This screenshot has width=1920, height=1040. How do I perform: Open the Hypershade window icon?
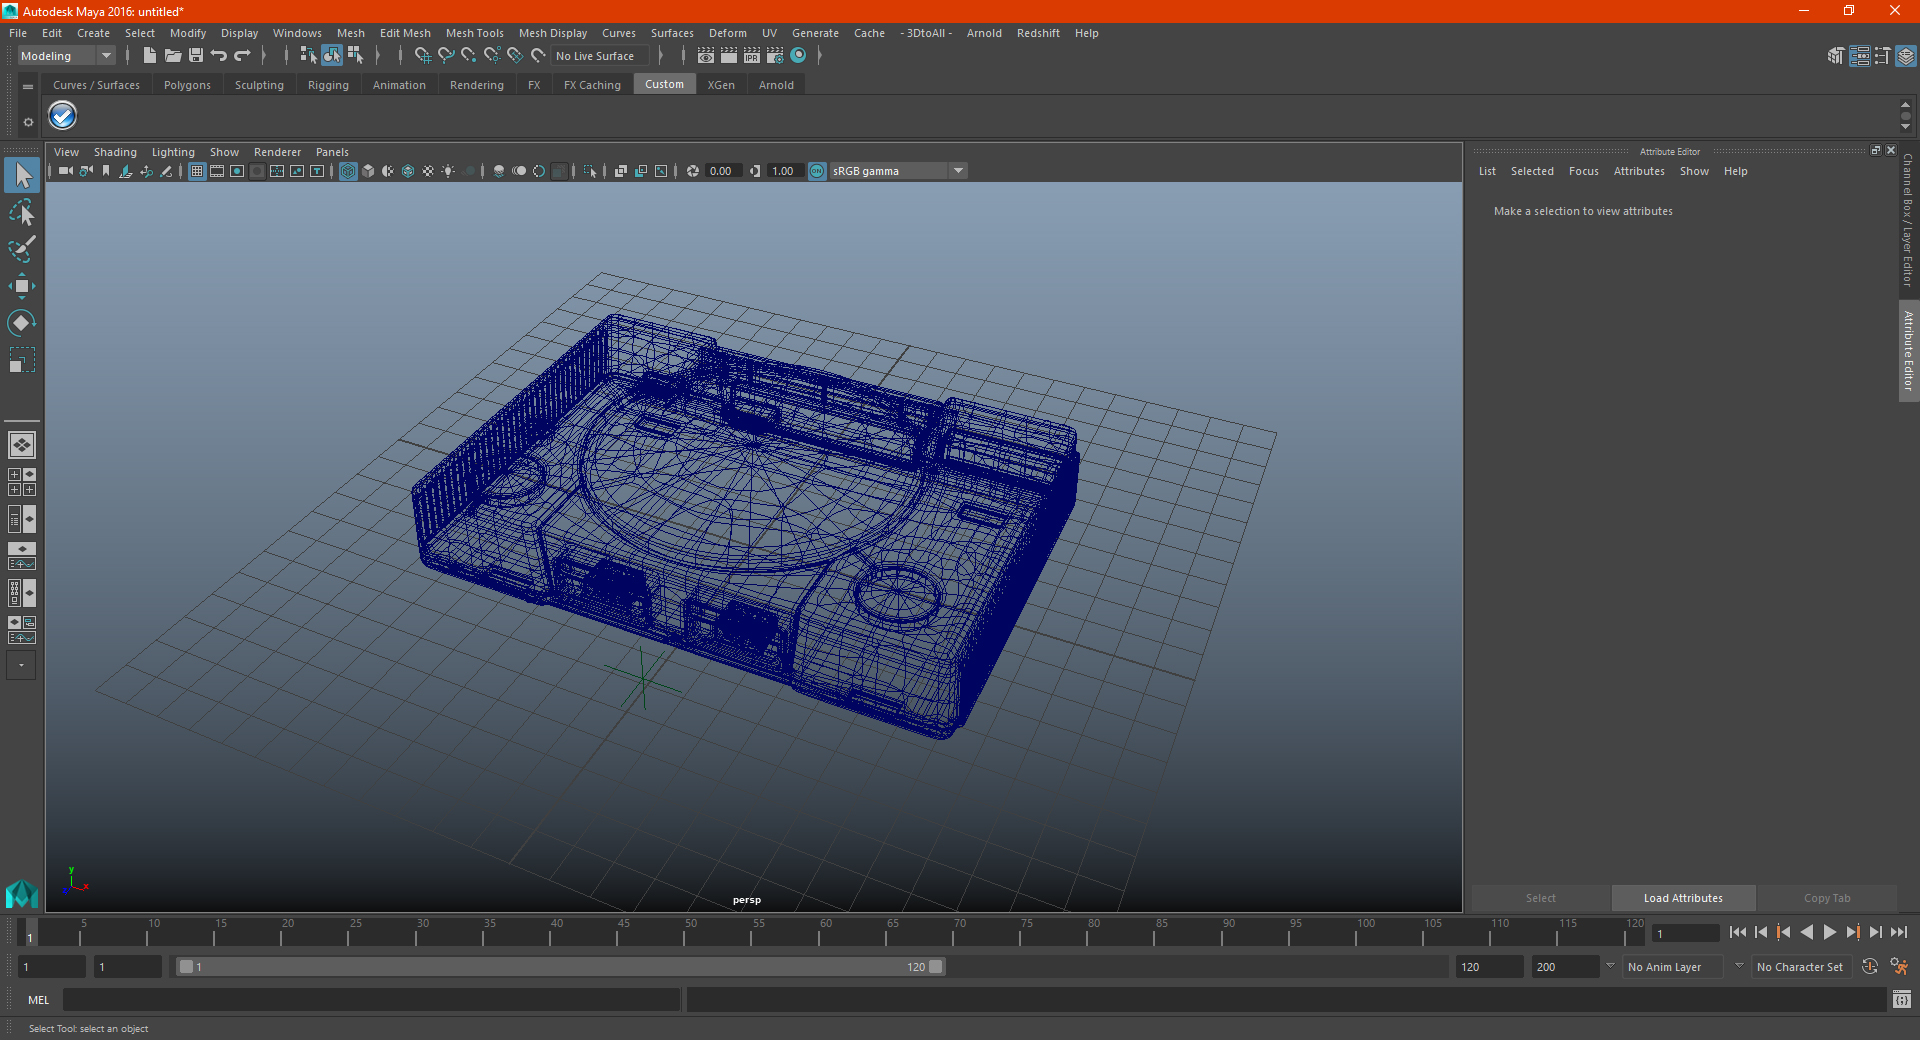coord(798,56)
